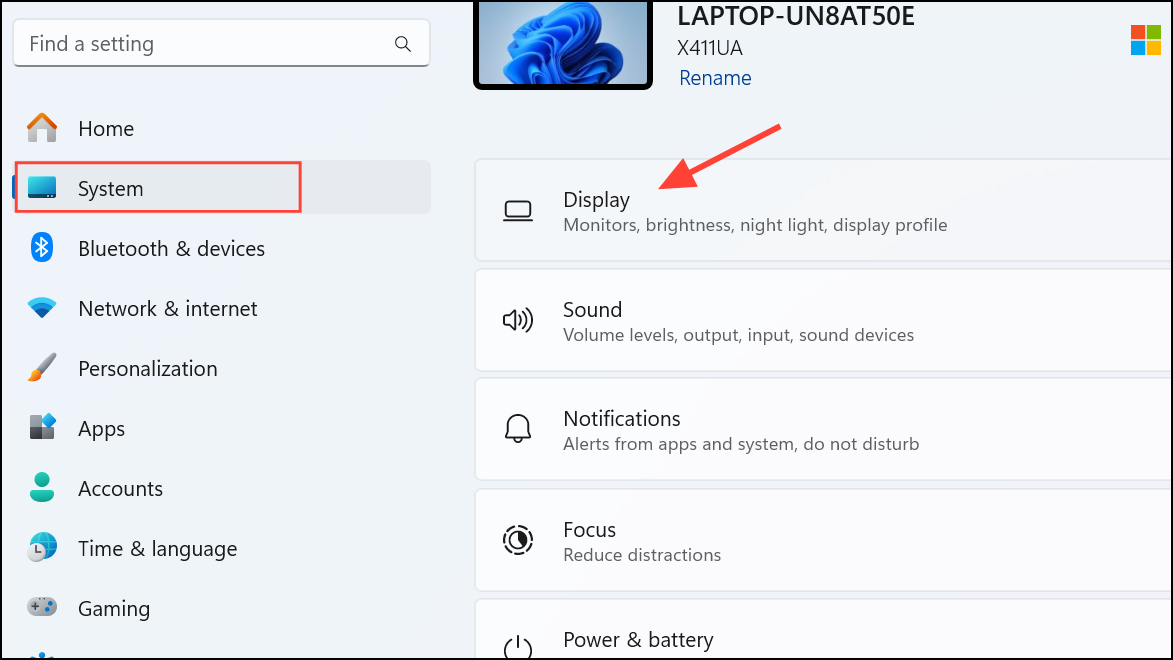
Task: Click the X411UA model text
Action: 710,48
